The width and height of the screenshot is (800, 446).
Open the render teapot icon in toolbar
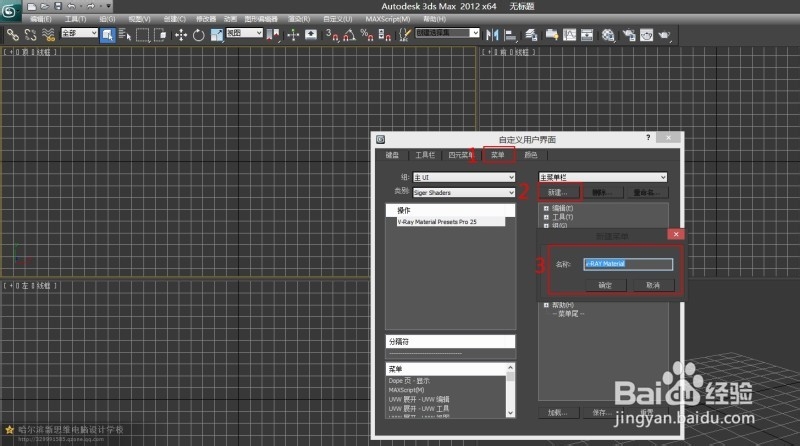662,34
